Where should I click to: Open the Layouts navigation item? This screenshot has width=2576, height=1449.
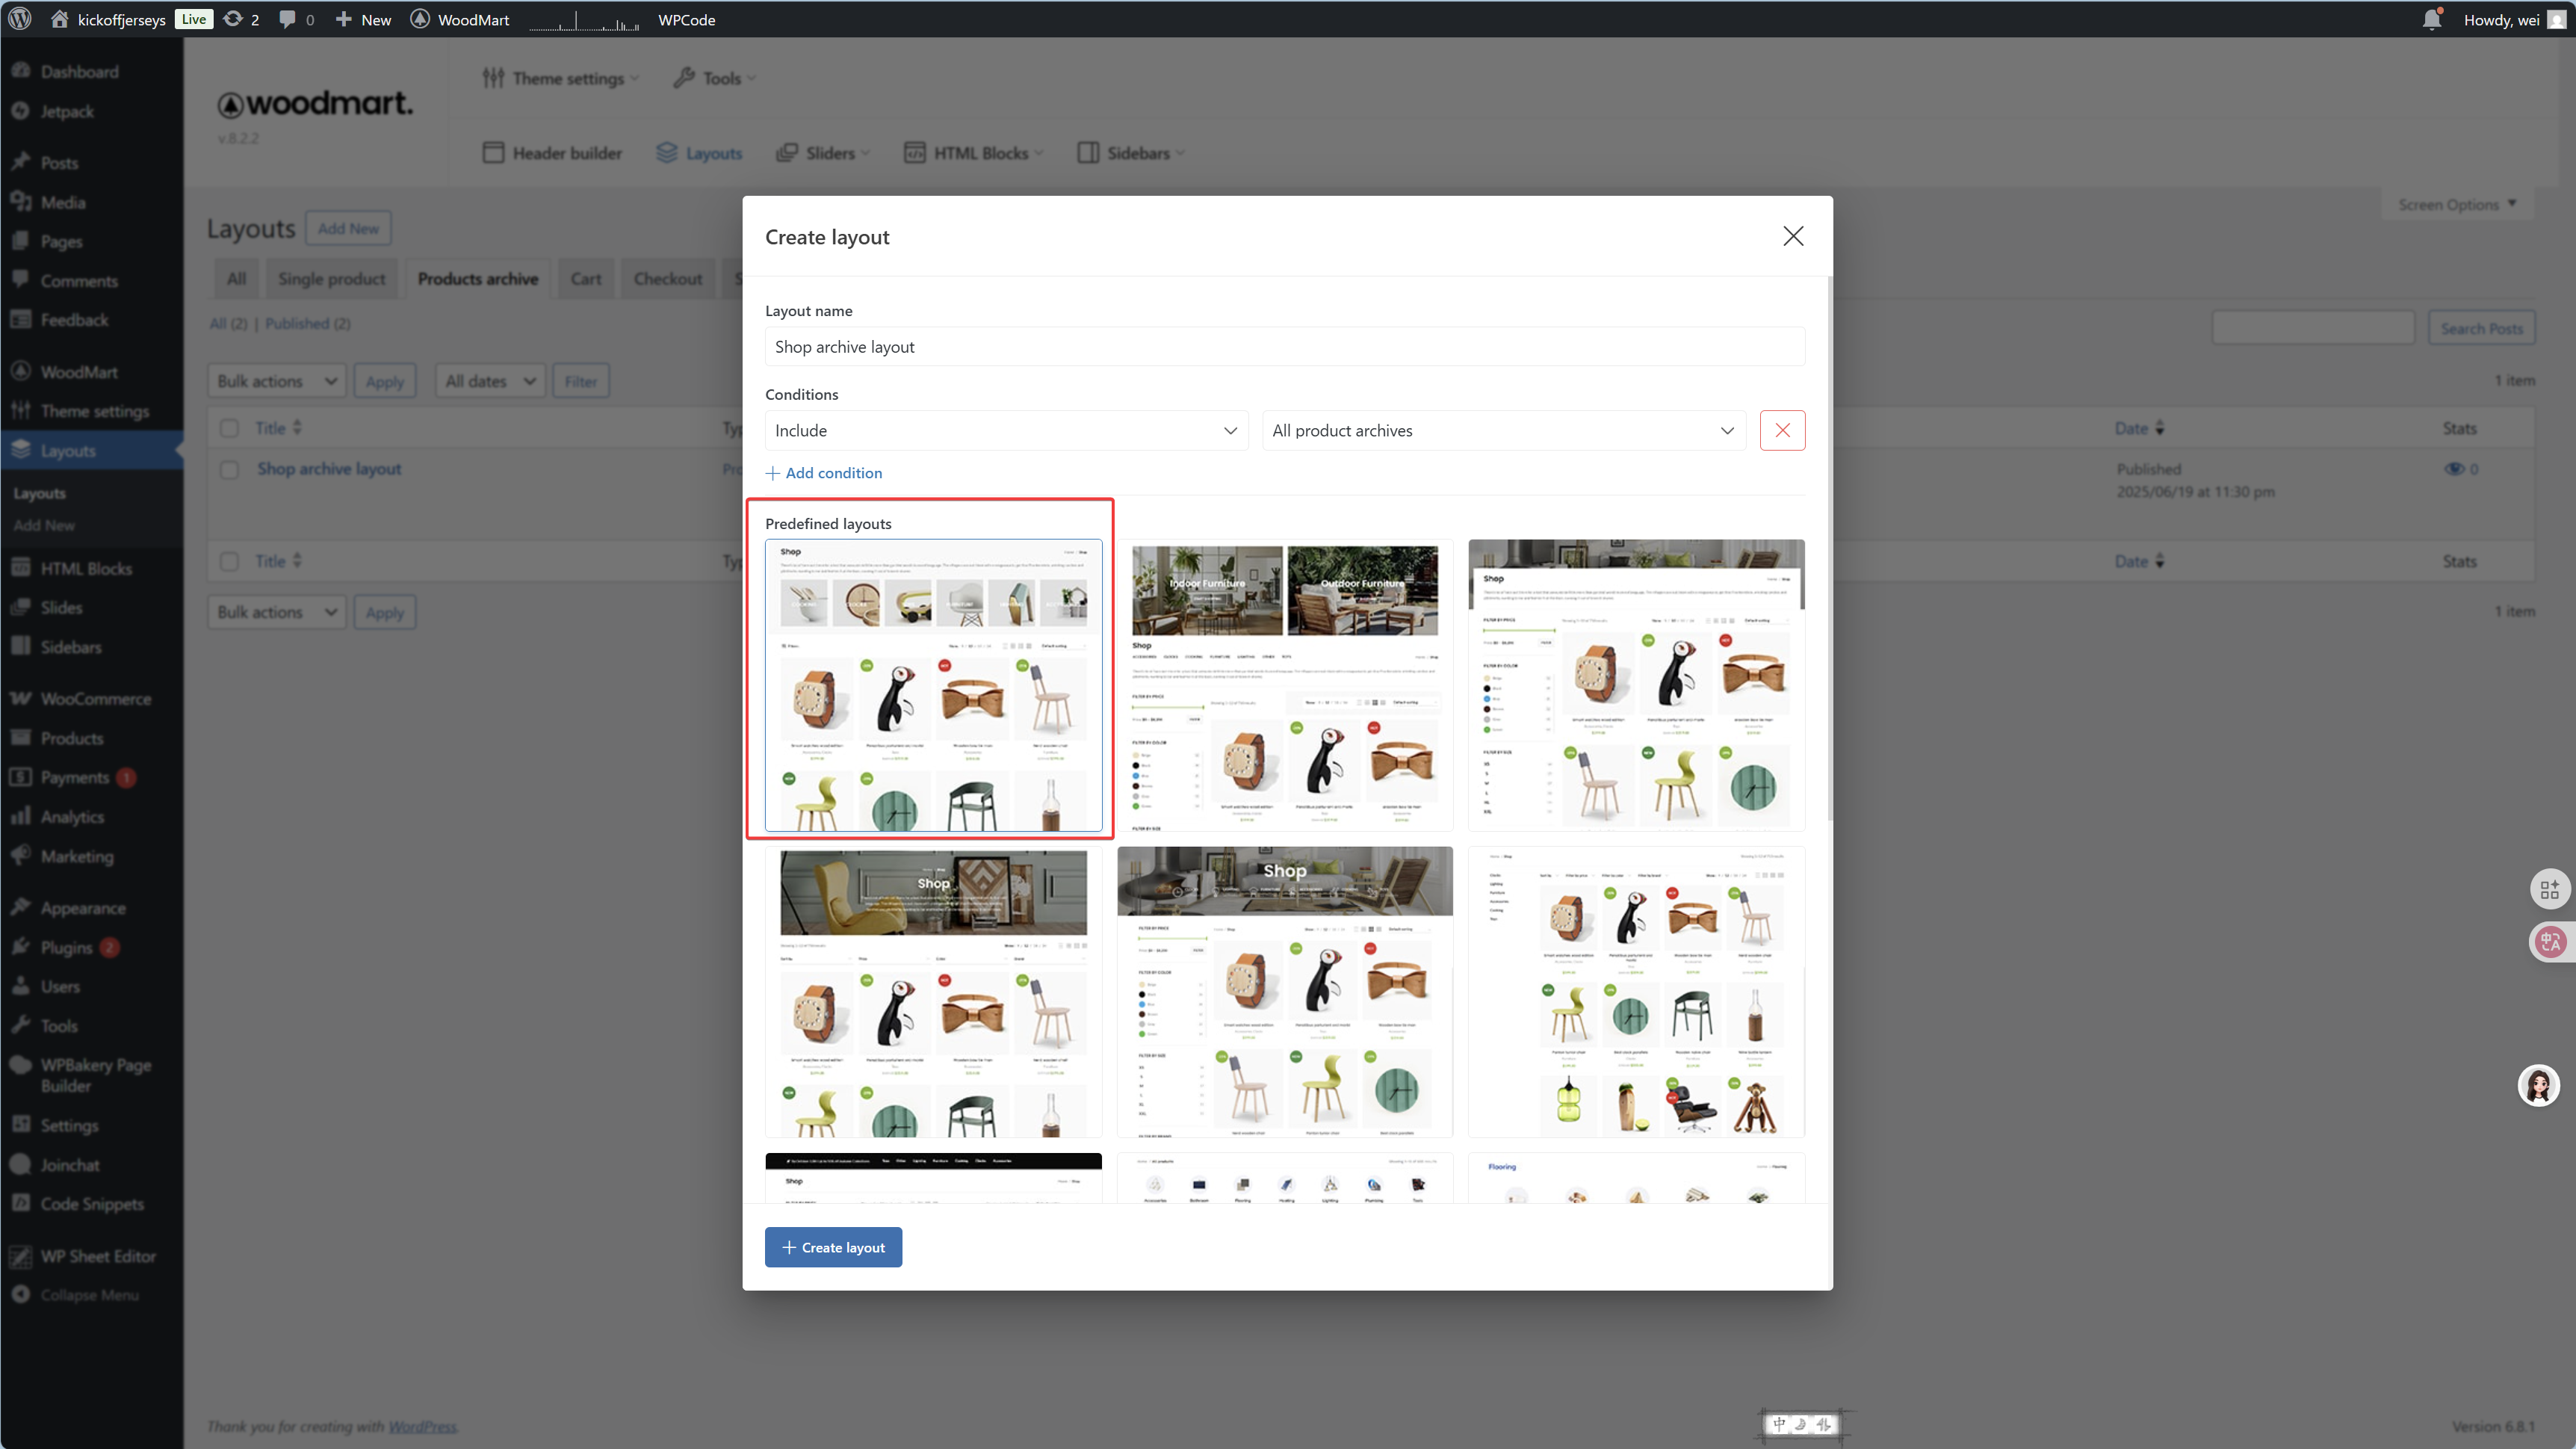coord(699,152)
